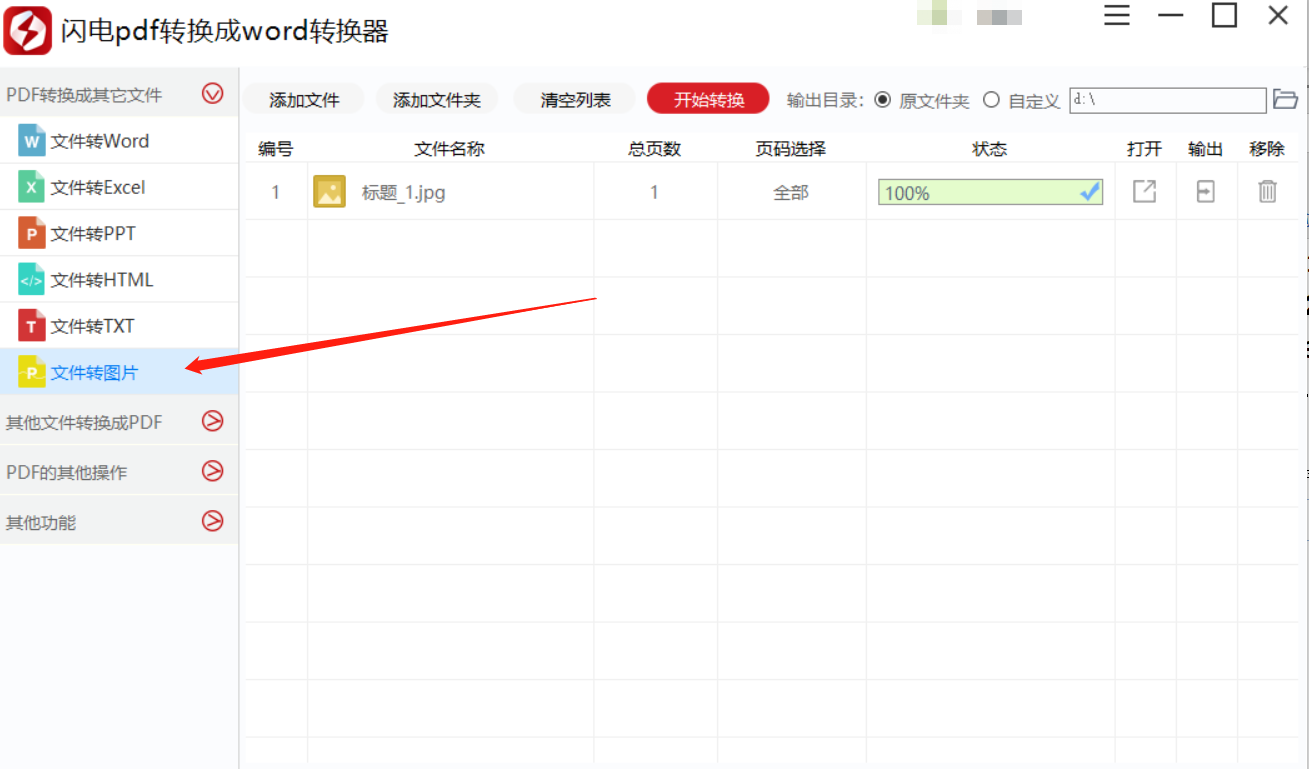Expand the 其他功能 section

click(212, 521)
